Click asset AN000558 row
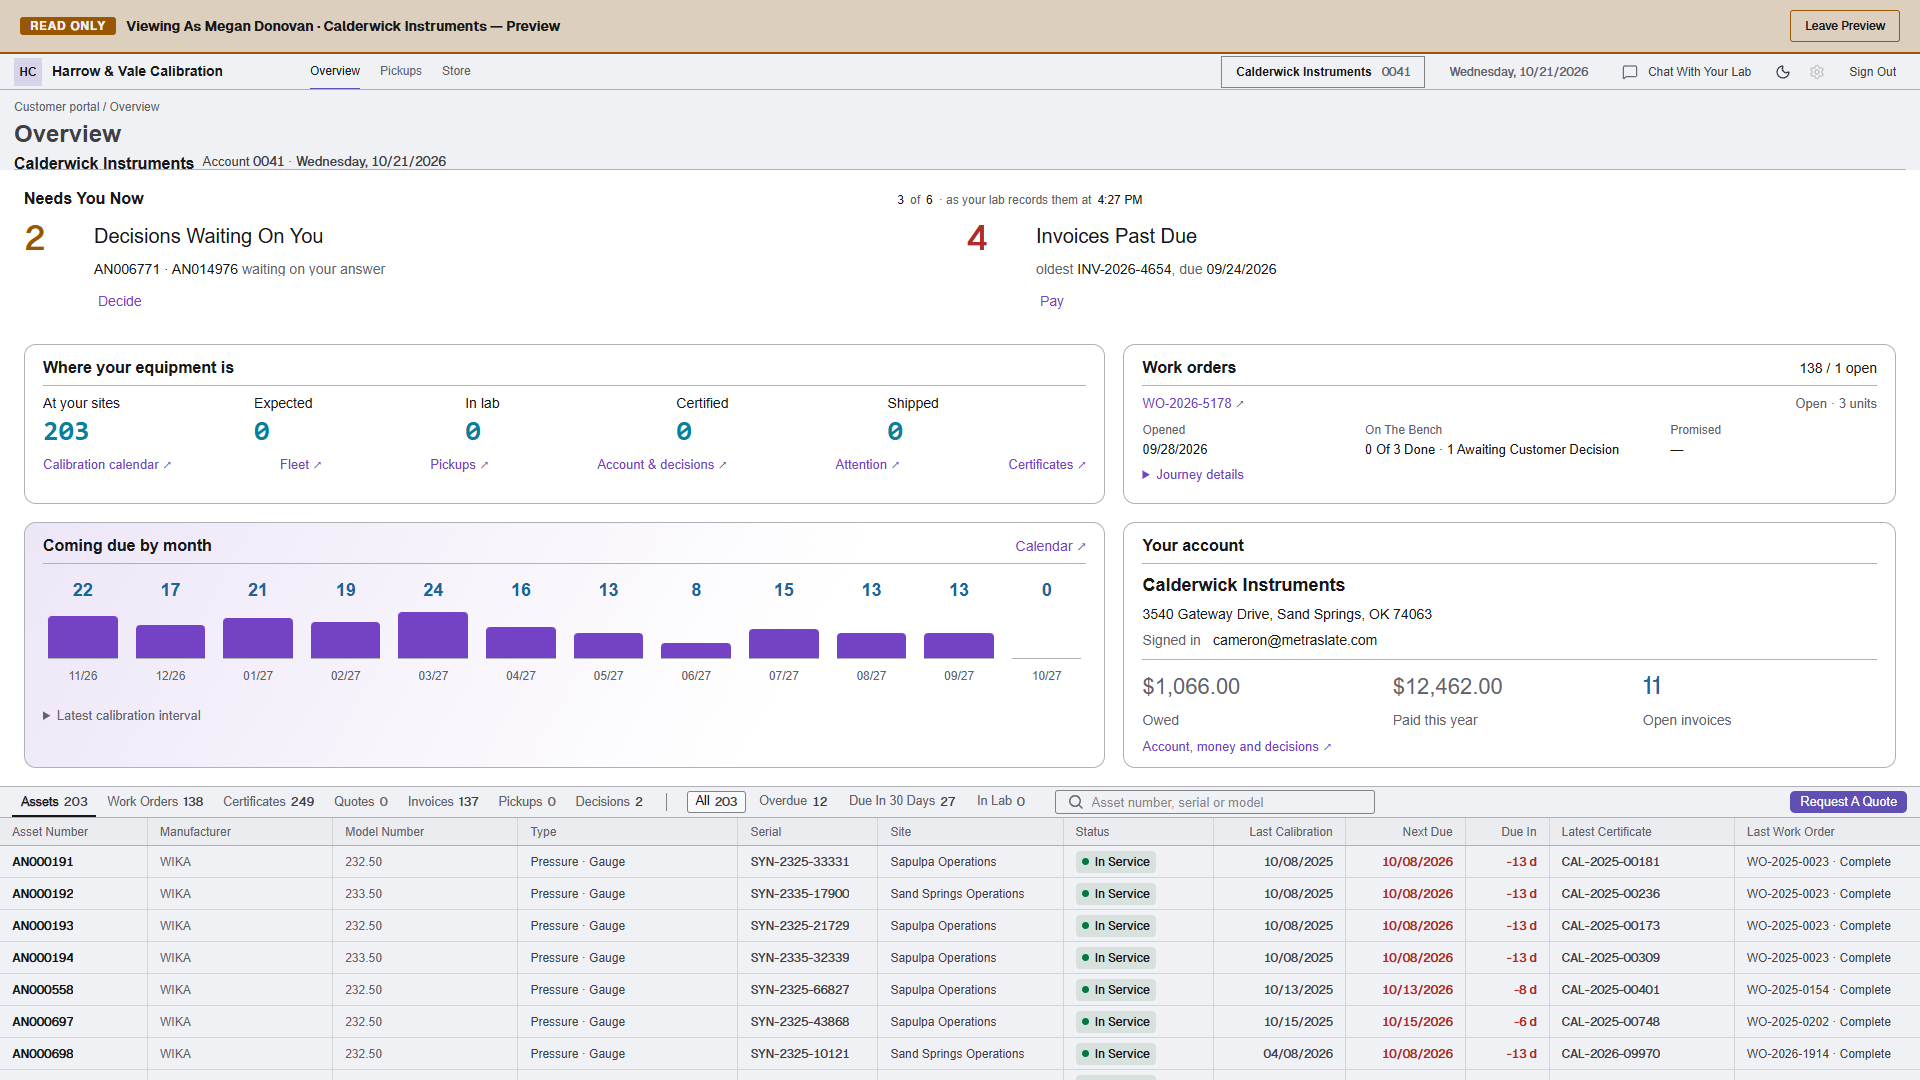This screenshot has width=1920, height=1080. (960, 990)
